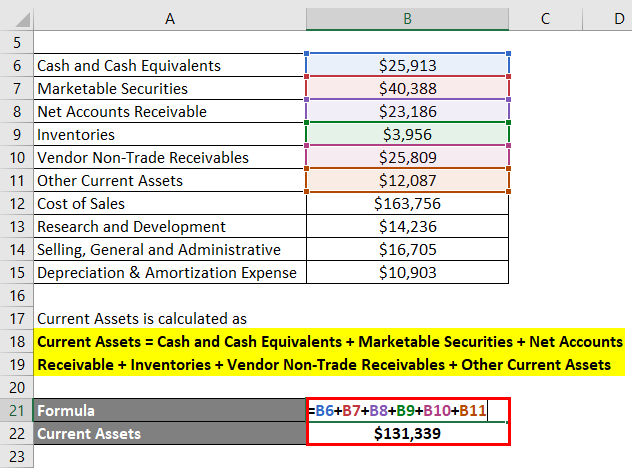Click the 'Cost of Sales' cell
632x468 pixels.
tap(170, 203)
